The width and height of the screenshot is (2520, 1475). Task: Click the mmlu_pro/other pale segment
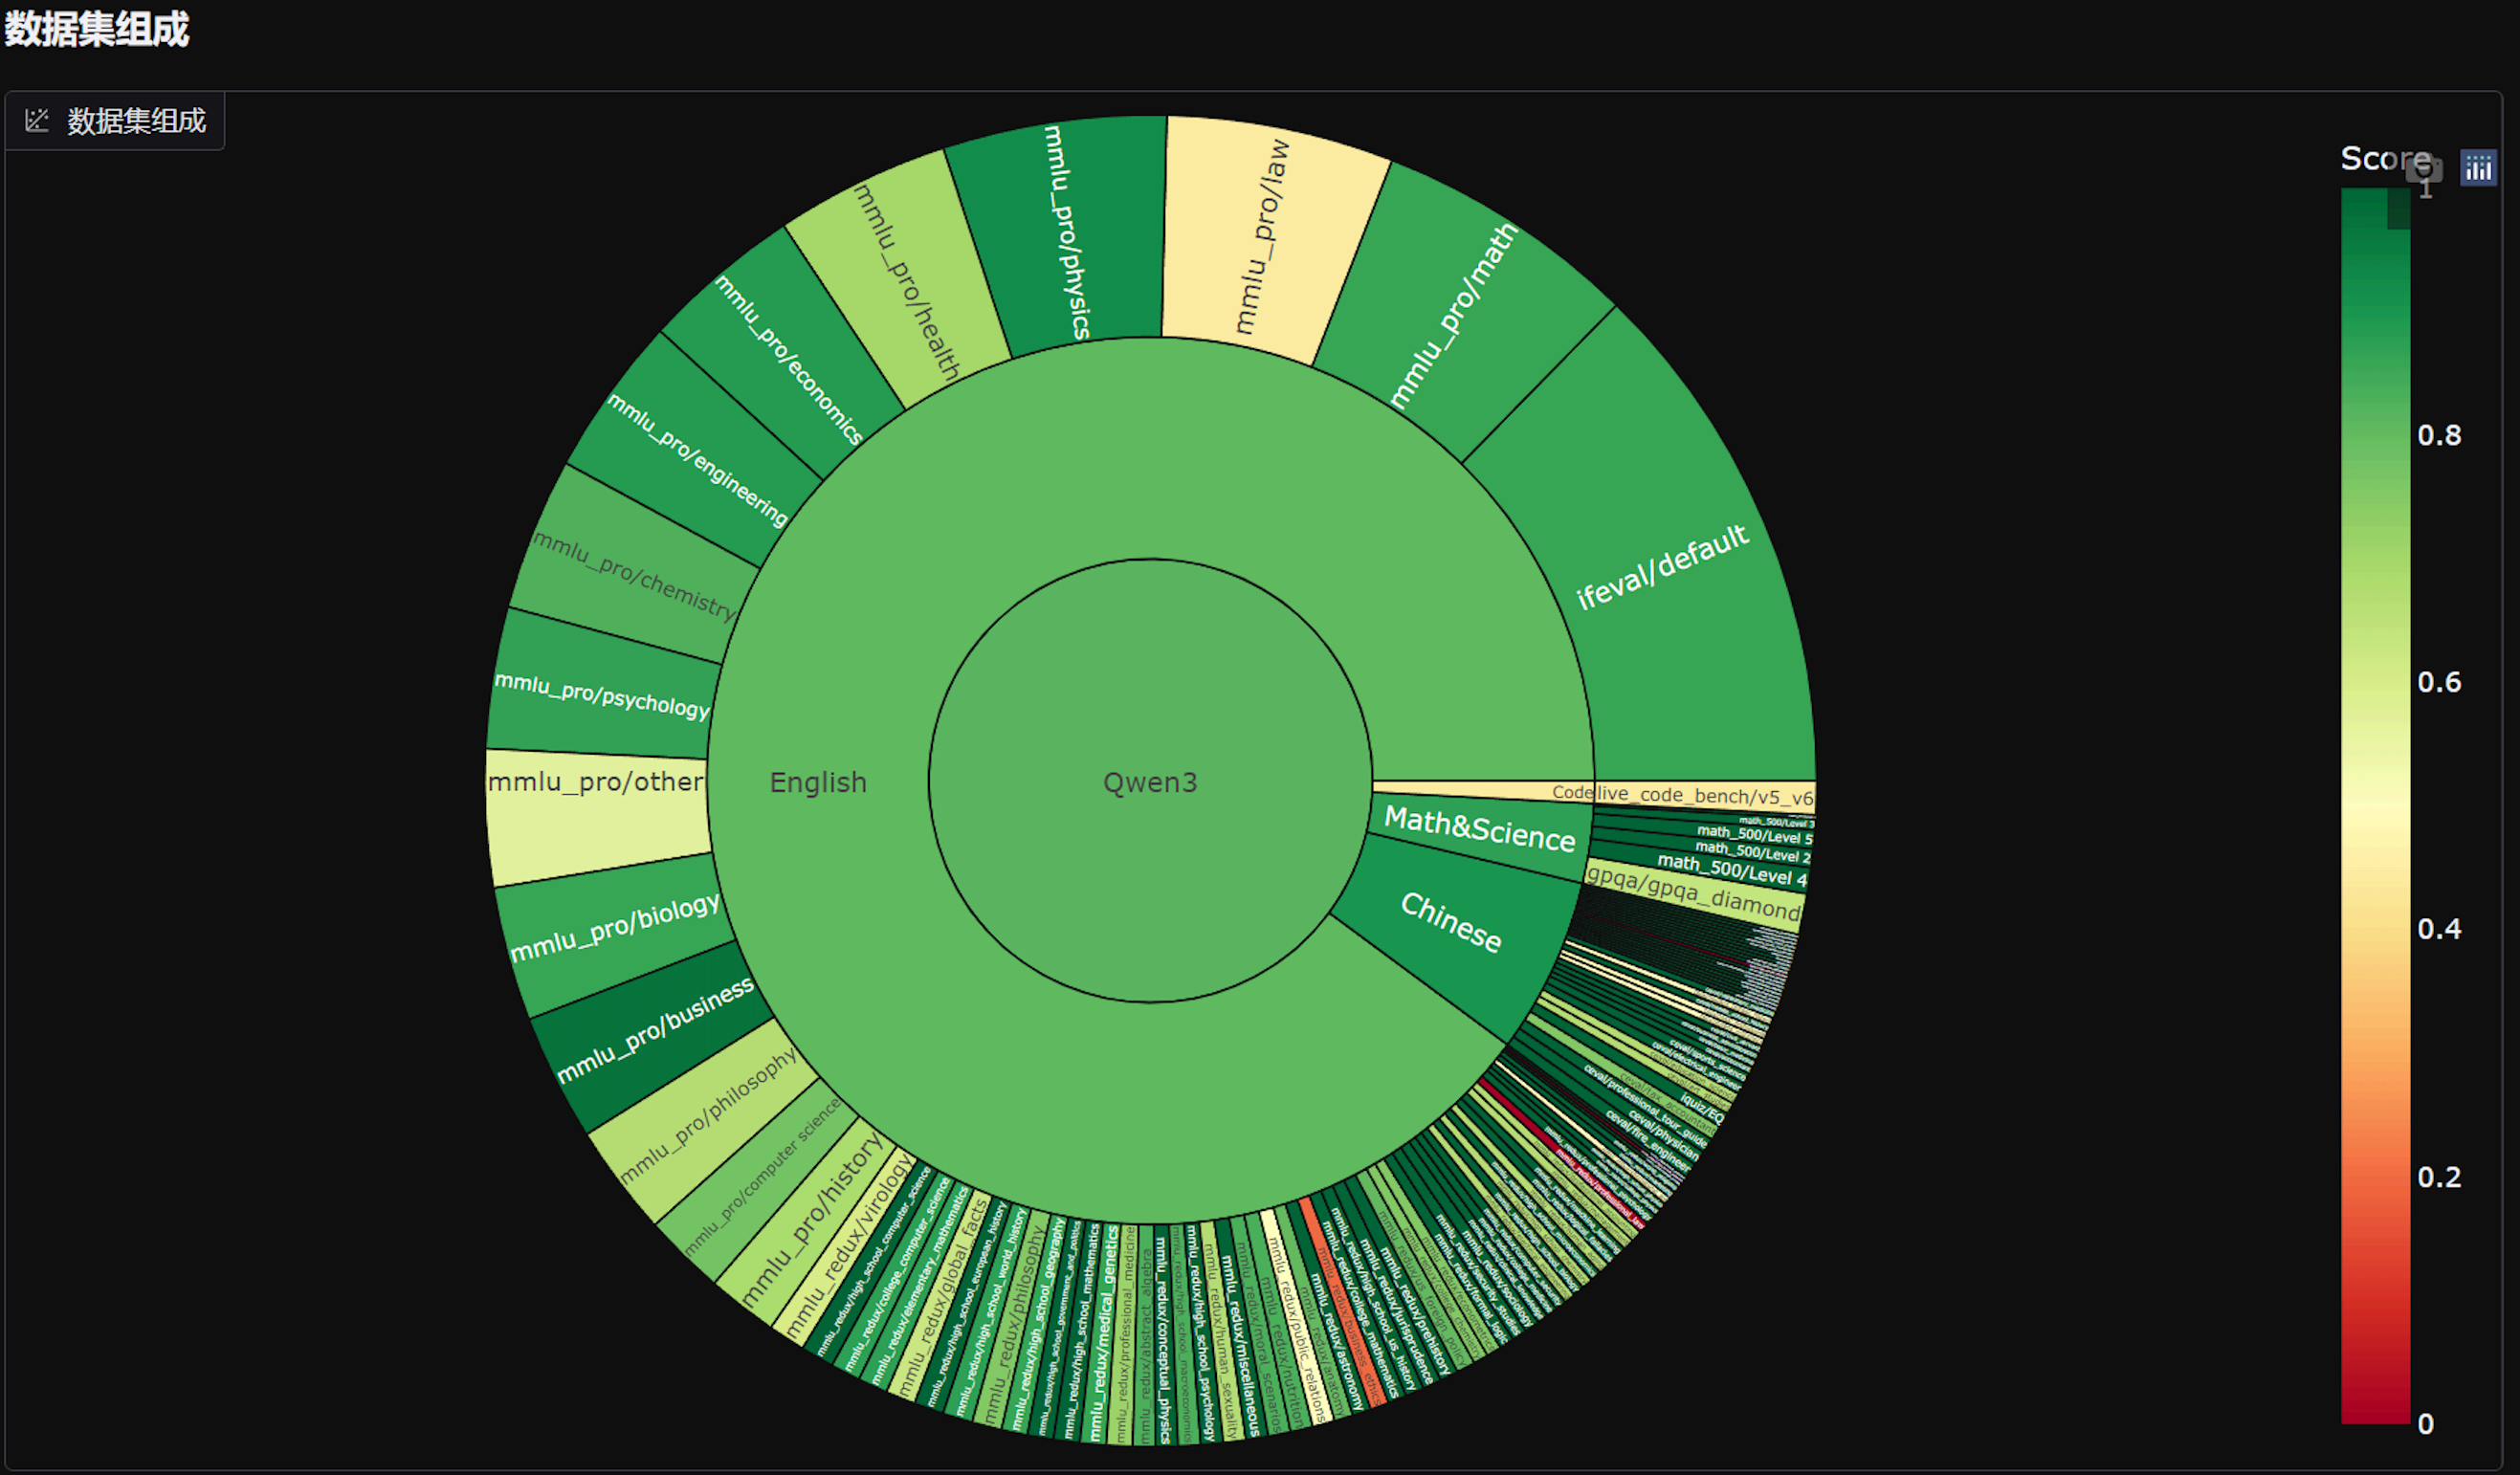coord(596,782)
